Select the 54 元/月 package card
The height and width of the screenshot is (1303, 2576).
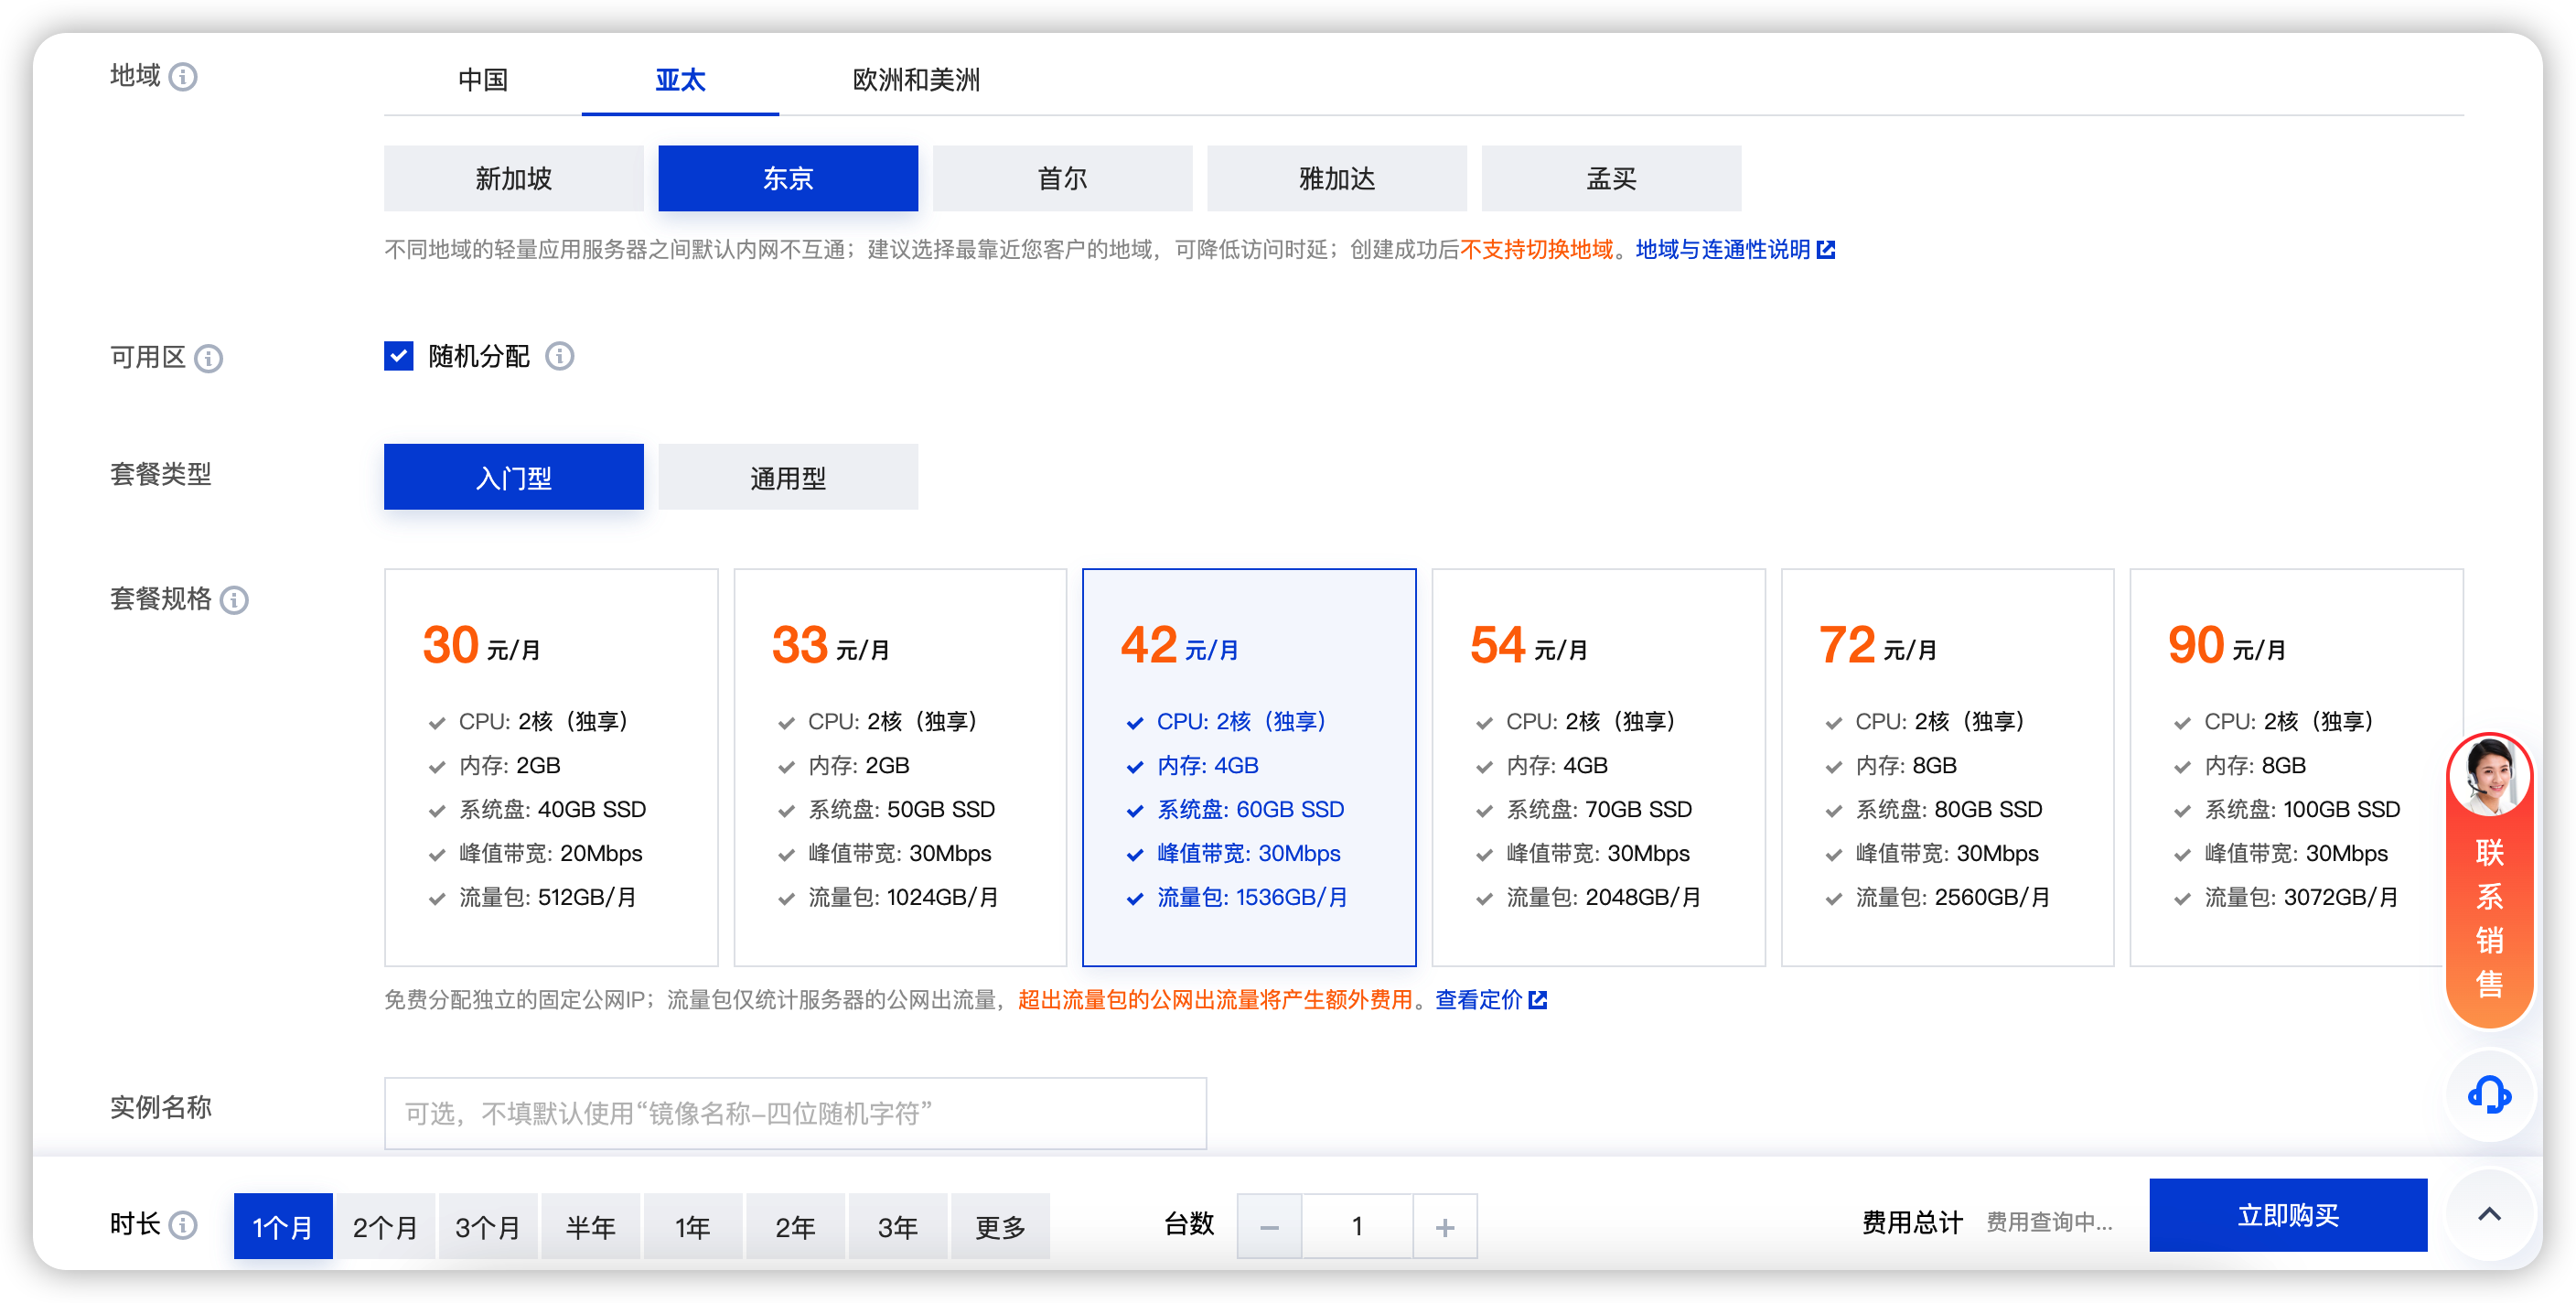point(1597,767)
